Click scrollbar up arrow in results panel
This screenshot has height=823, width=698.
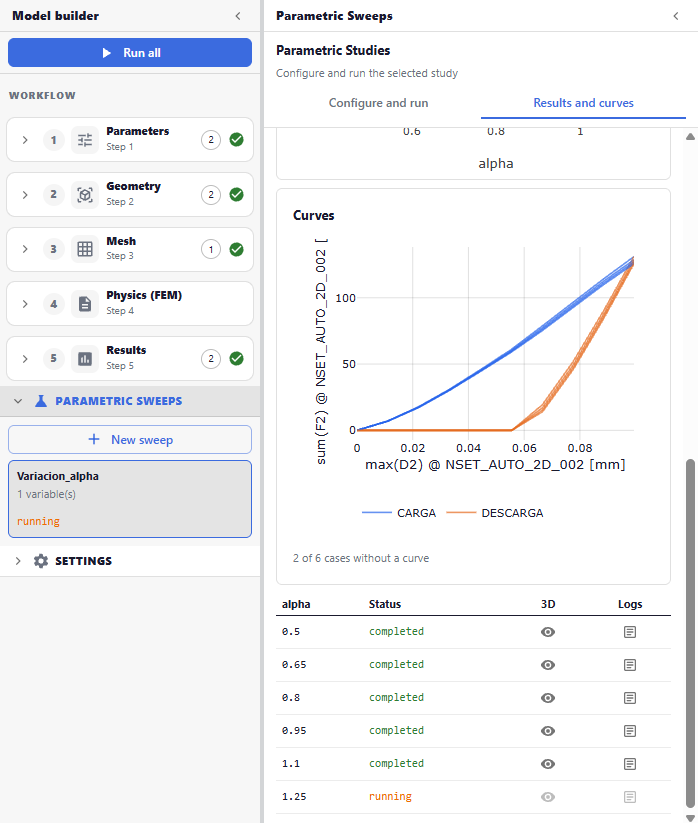pos(690,136)
